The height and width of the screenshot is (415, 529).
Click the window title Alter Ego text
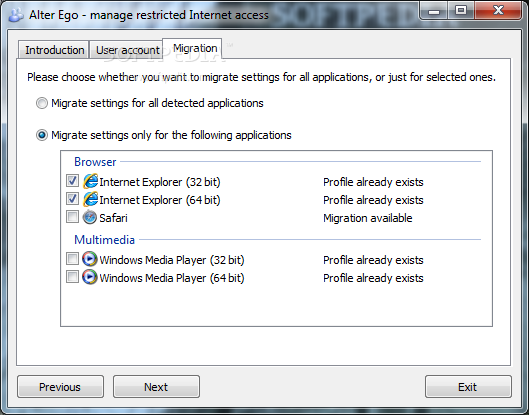149,15
